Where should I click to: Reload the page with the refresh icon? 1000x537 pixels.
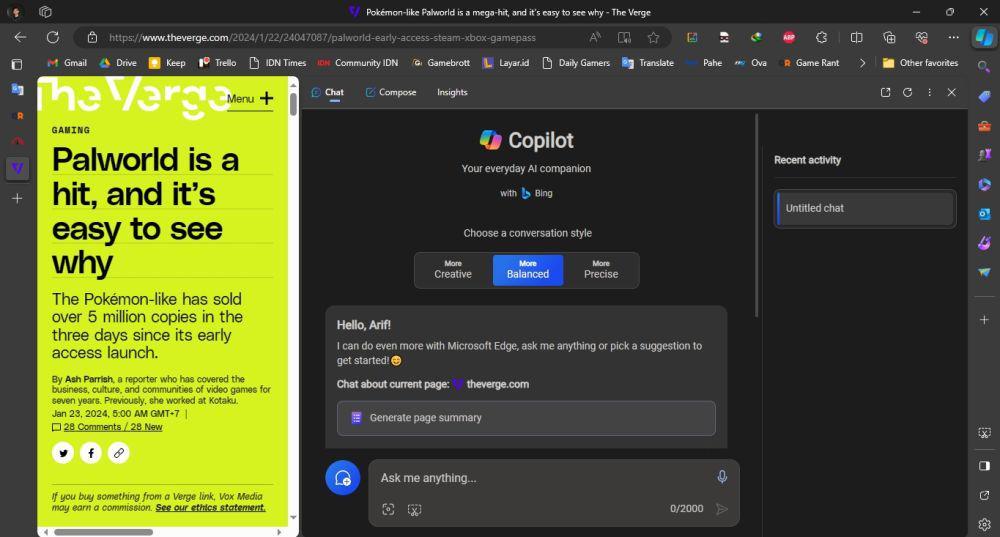pyautogui.click(x=53, y=38)
